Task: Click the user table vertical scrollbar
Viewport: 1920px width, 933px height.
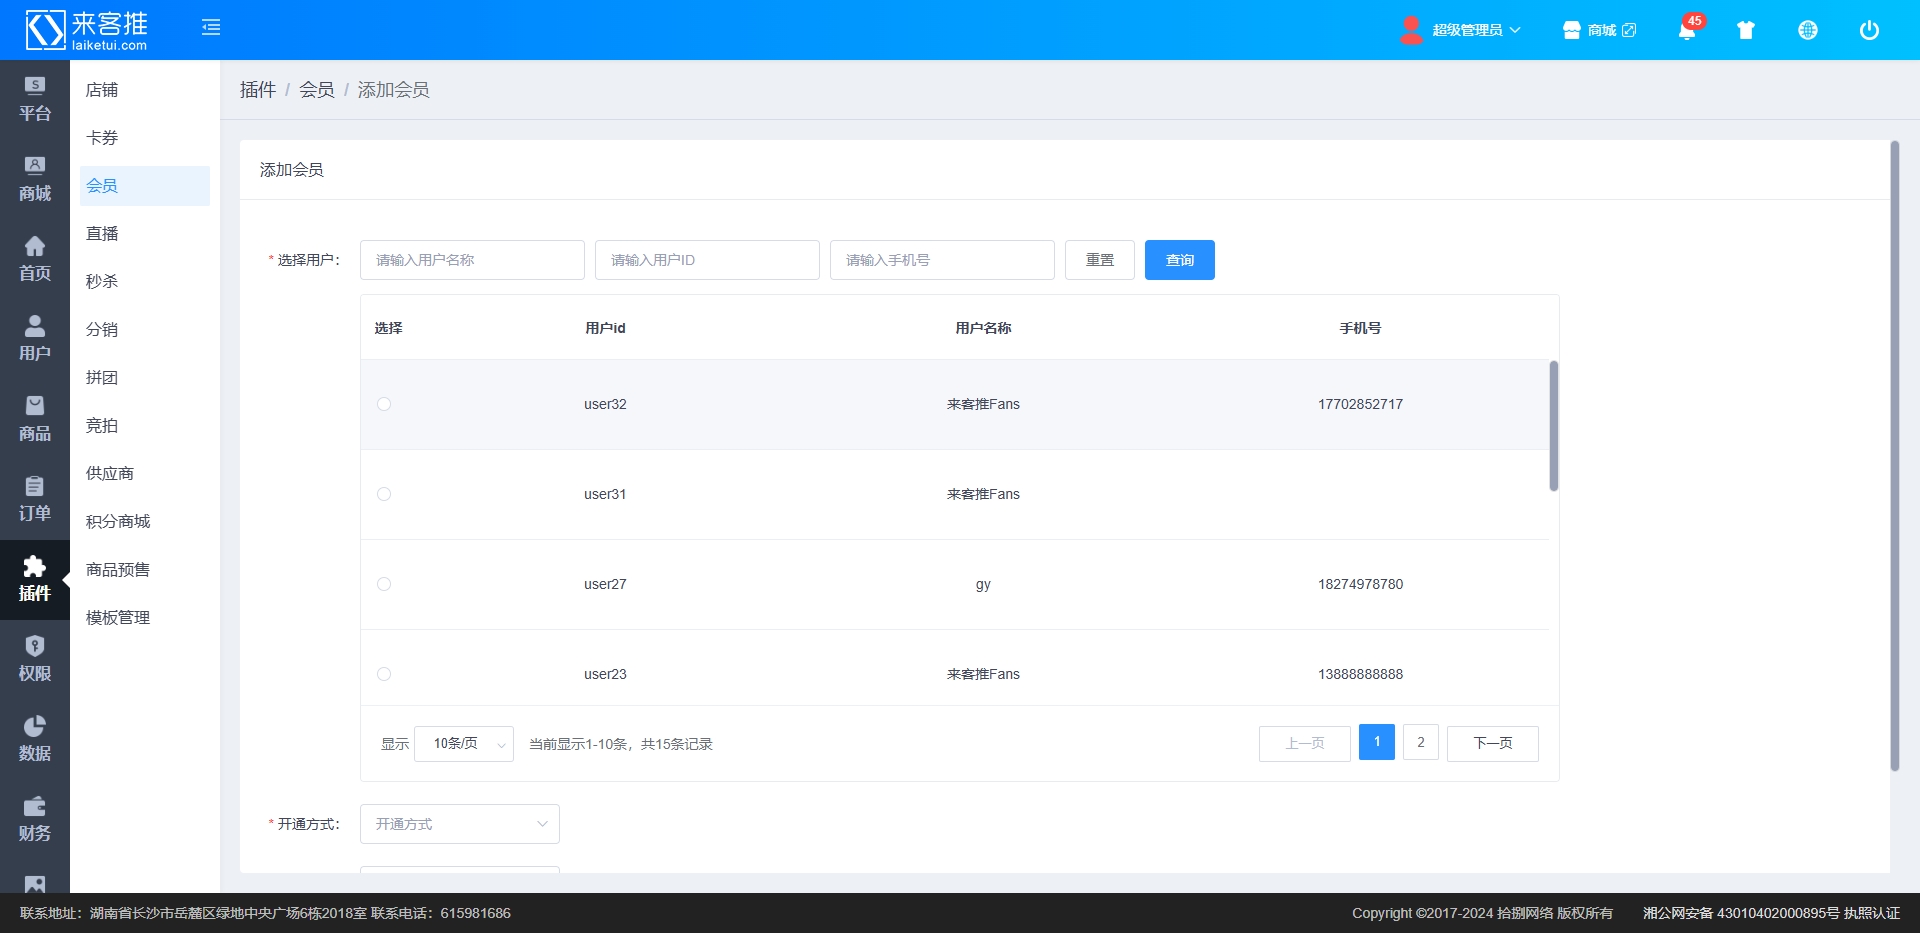Action: pos(1553,426)
